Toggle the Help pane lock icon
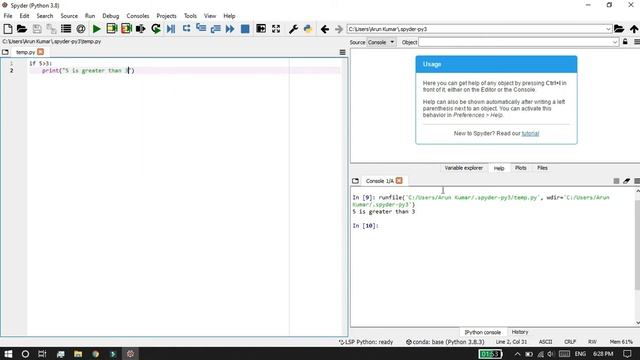Screen dimensions: 640x360 point(625,42)
